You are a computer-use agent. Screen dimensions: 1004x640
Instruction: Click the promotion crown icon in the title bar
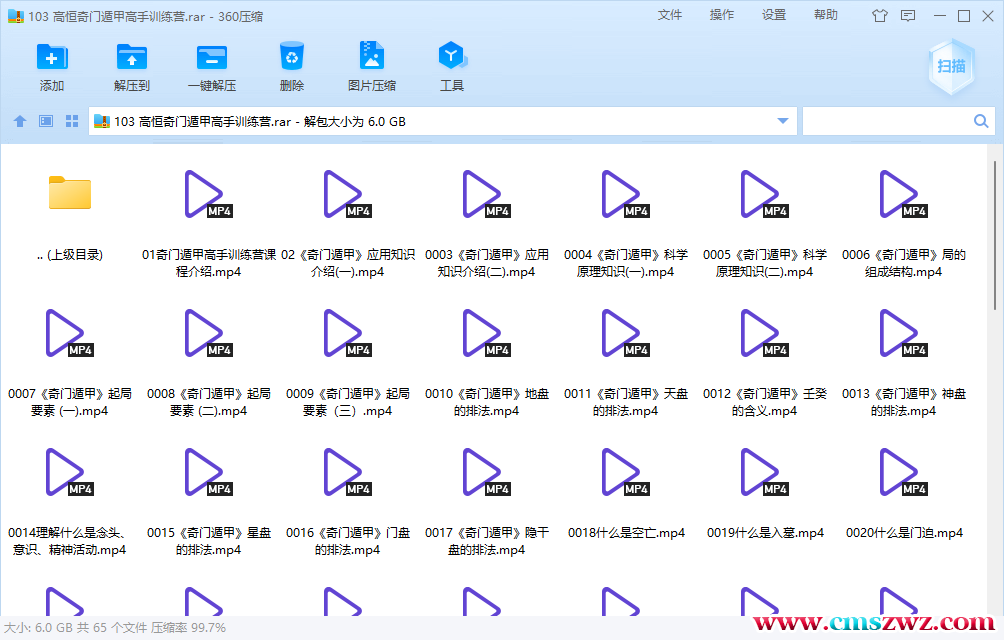coord(880,15)
